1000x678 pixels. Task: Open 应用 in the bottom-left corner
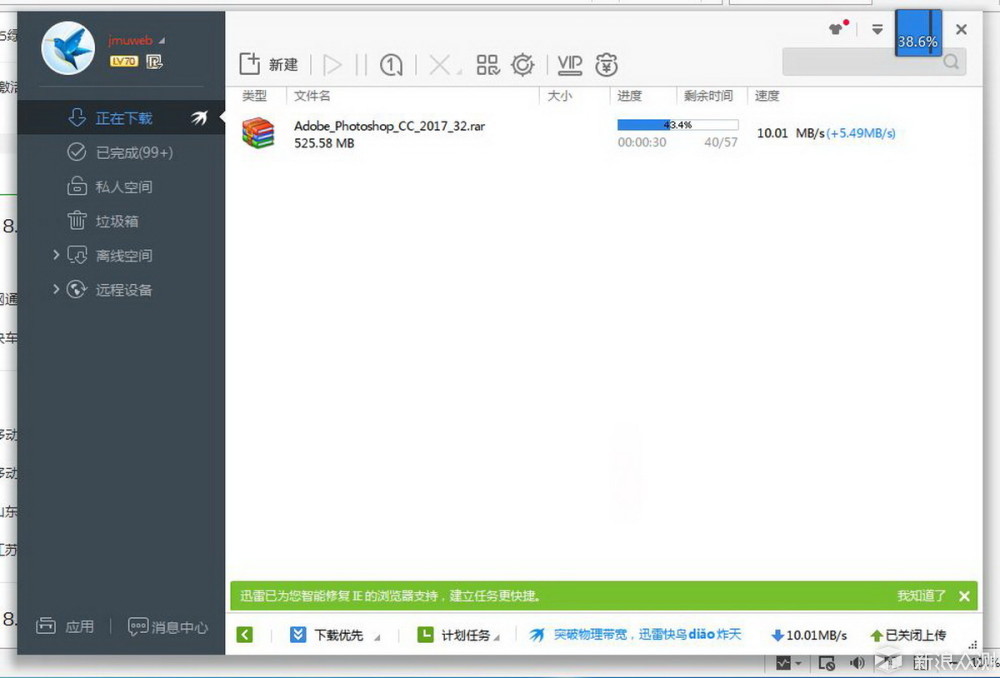(x=66, y=626)
